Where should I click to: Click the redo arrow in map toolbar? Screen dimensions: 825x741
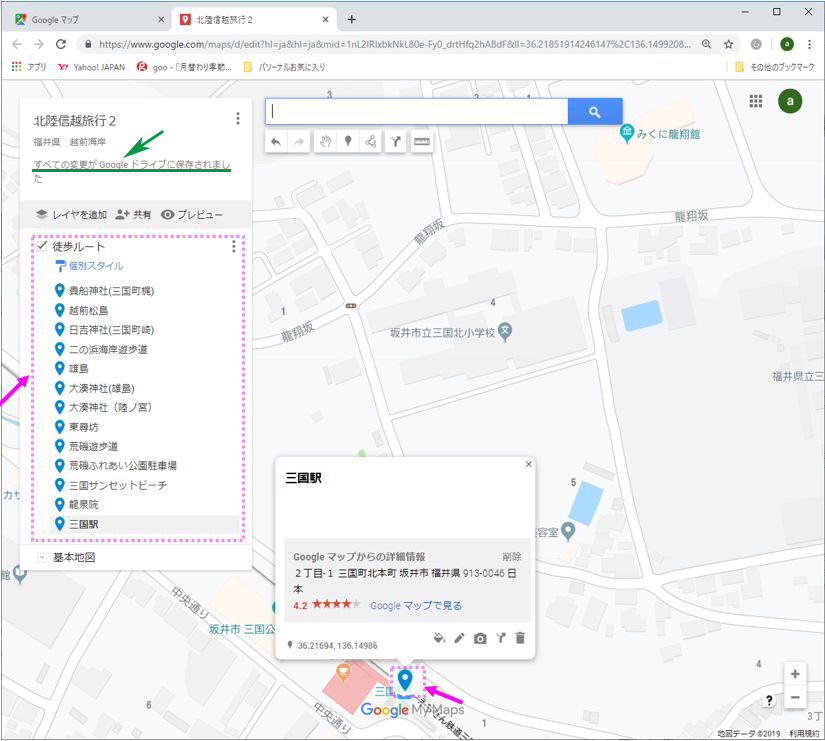pos(298,142)
